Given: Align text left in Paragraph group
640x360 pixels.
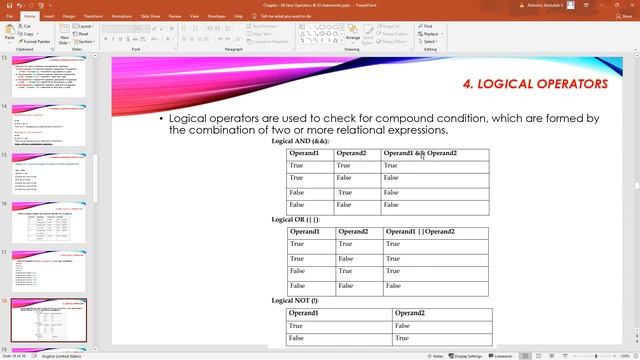Looking at the screenshot, I should 184,39.
